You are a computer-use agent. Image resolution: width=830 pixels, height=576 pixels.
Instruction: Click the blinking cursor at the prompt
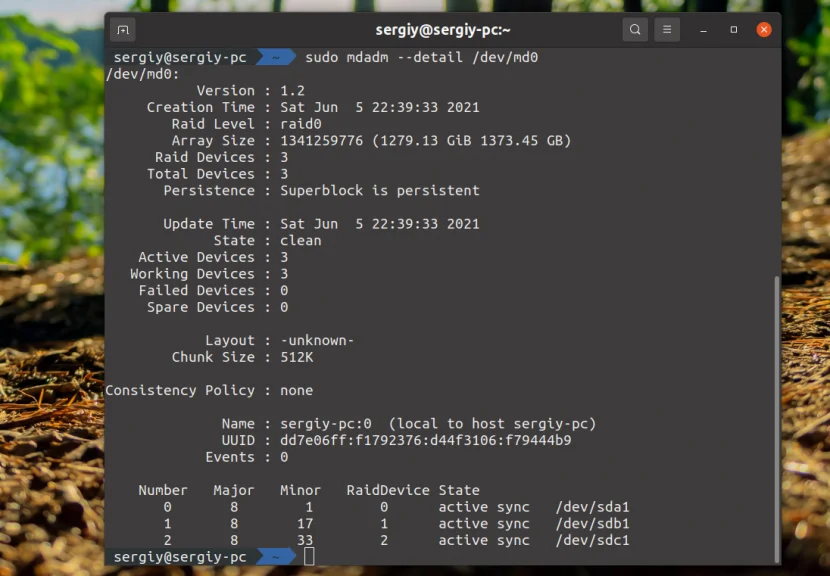point(309,556)
